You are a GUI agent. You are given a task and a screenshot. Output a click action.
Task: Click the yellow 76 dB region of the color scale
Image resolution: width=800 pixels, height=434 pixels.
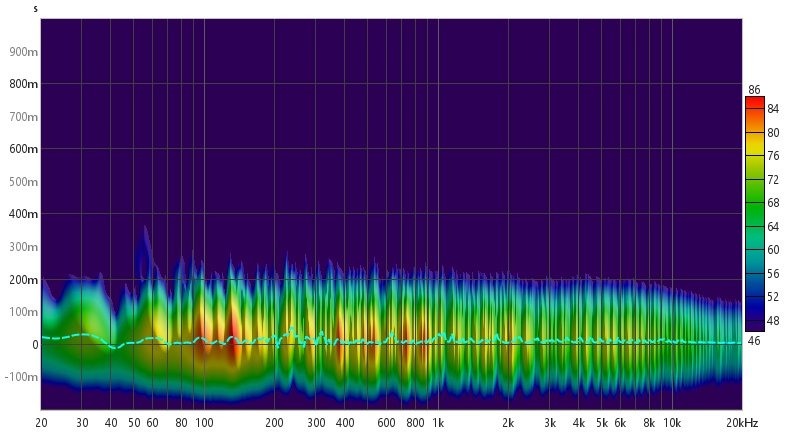point(754,156)
